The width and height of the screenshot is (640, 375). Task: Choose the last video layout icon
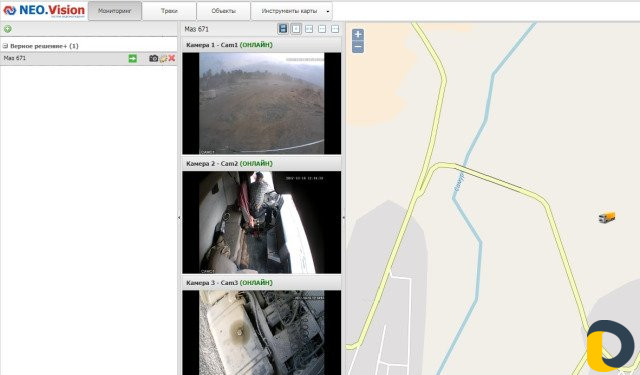(335, 29)
